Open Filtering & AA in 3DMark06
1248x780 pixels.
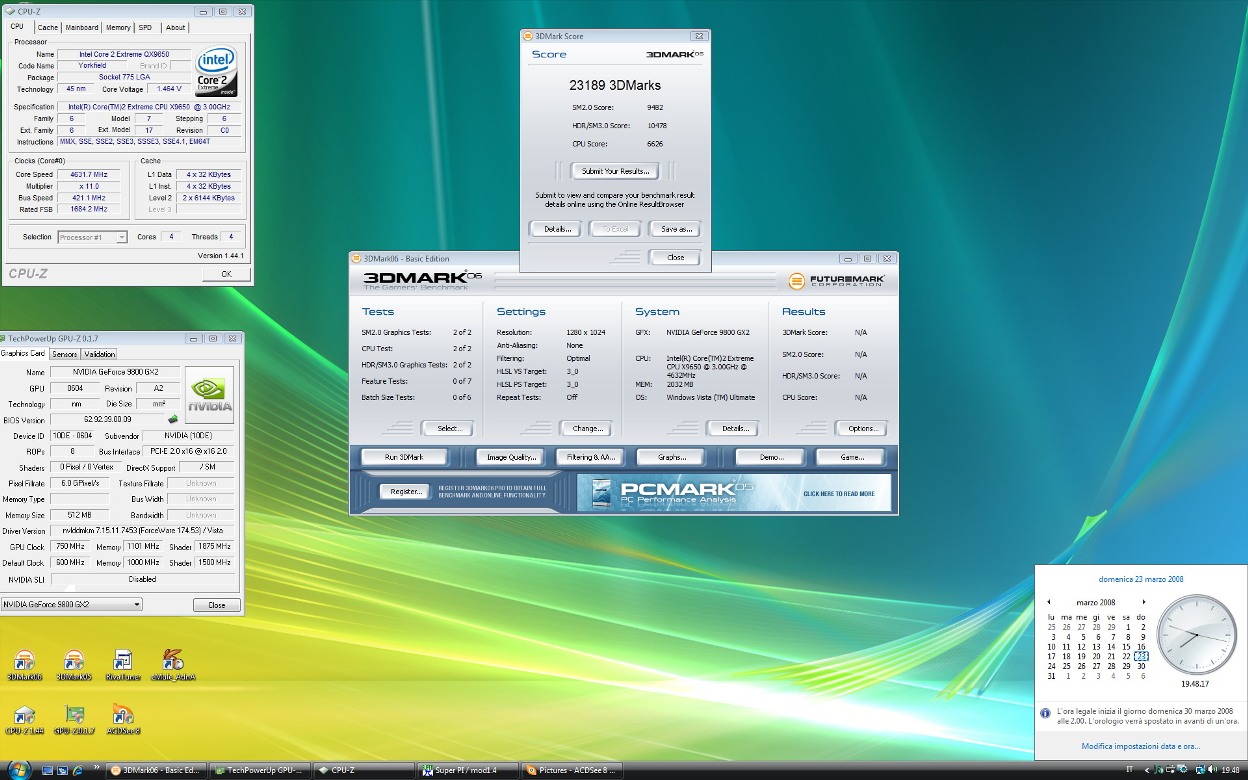pos(592,457)
